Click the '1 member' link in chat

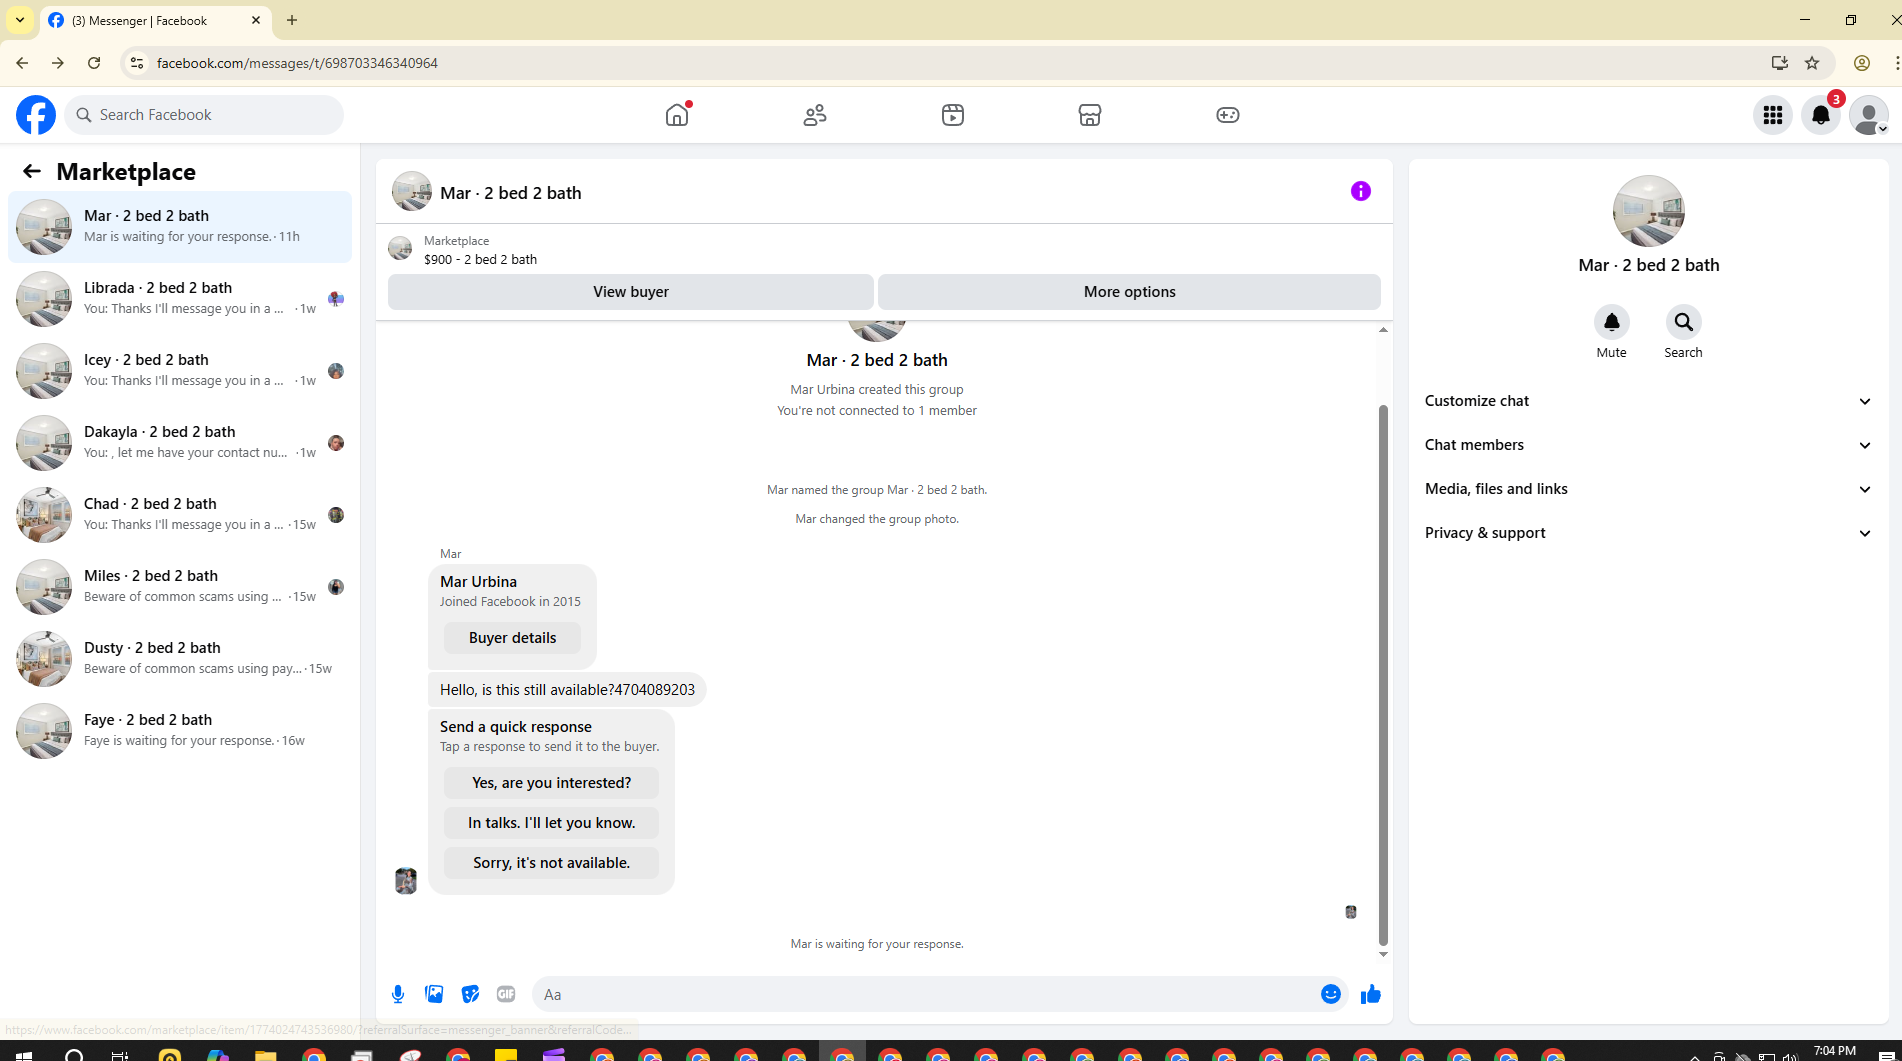[947, 411]
